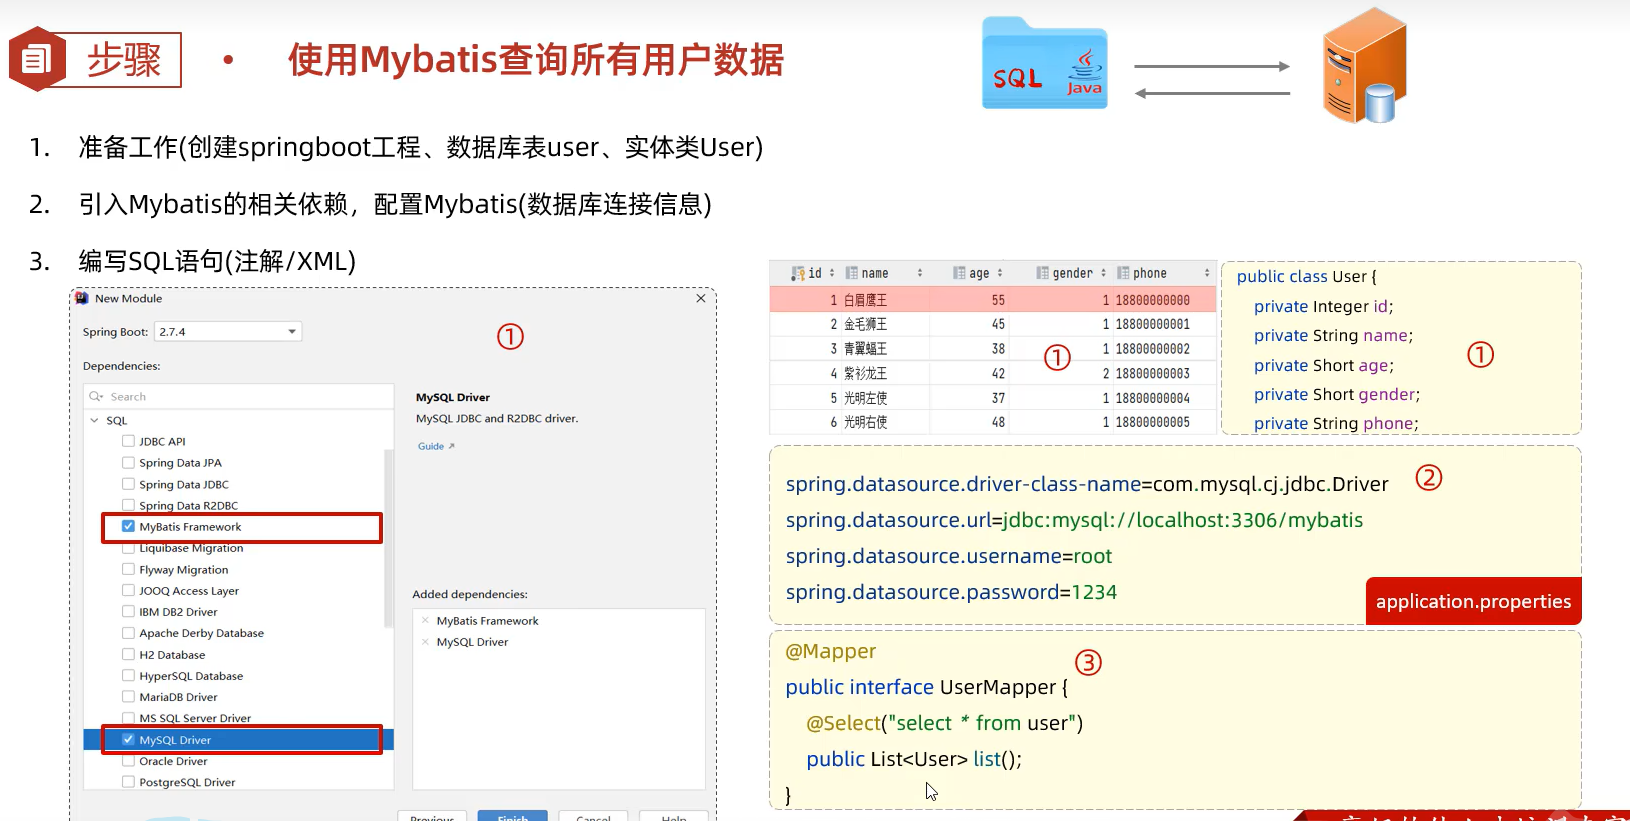Check the PostgreSQL Driver dependency
This screenshot has height=821, width=1630.
tap(128, 782)
